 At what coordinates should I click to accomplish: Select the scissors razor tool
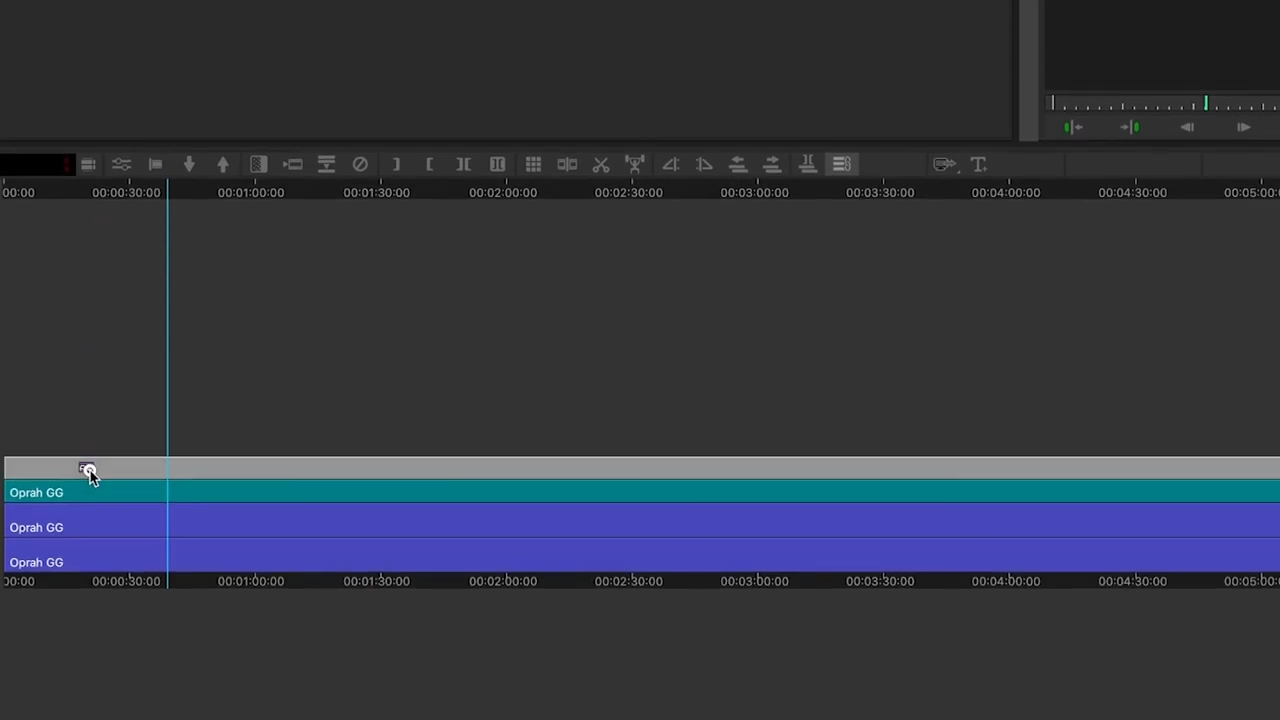point(601,164)
